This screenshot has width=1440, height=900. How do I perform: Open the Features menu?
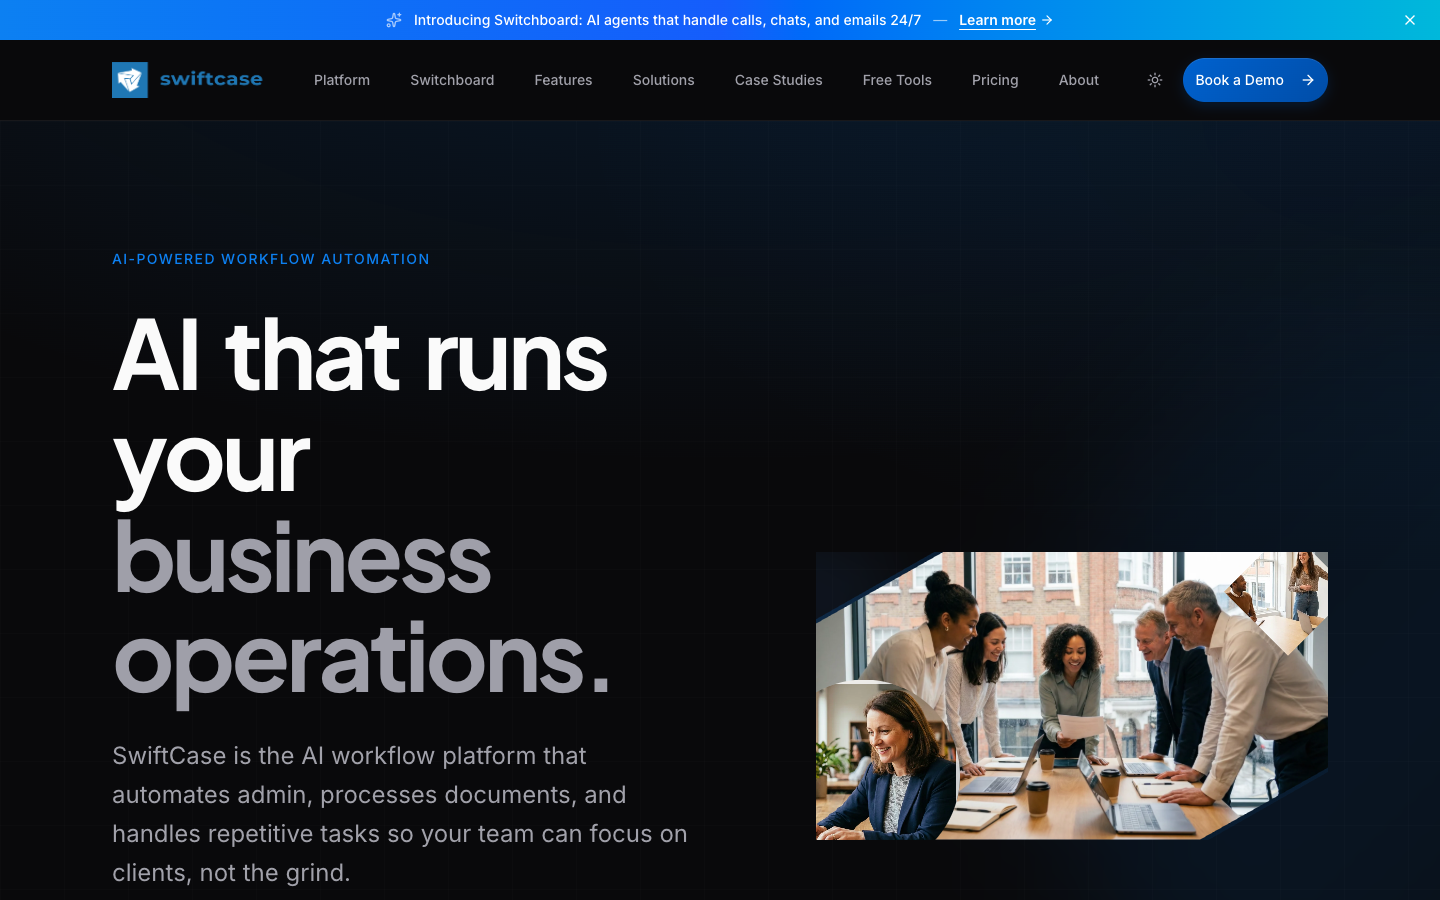(563, 80)
